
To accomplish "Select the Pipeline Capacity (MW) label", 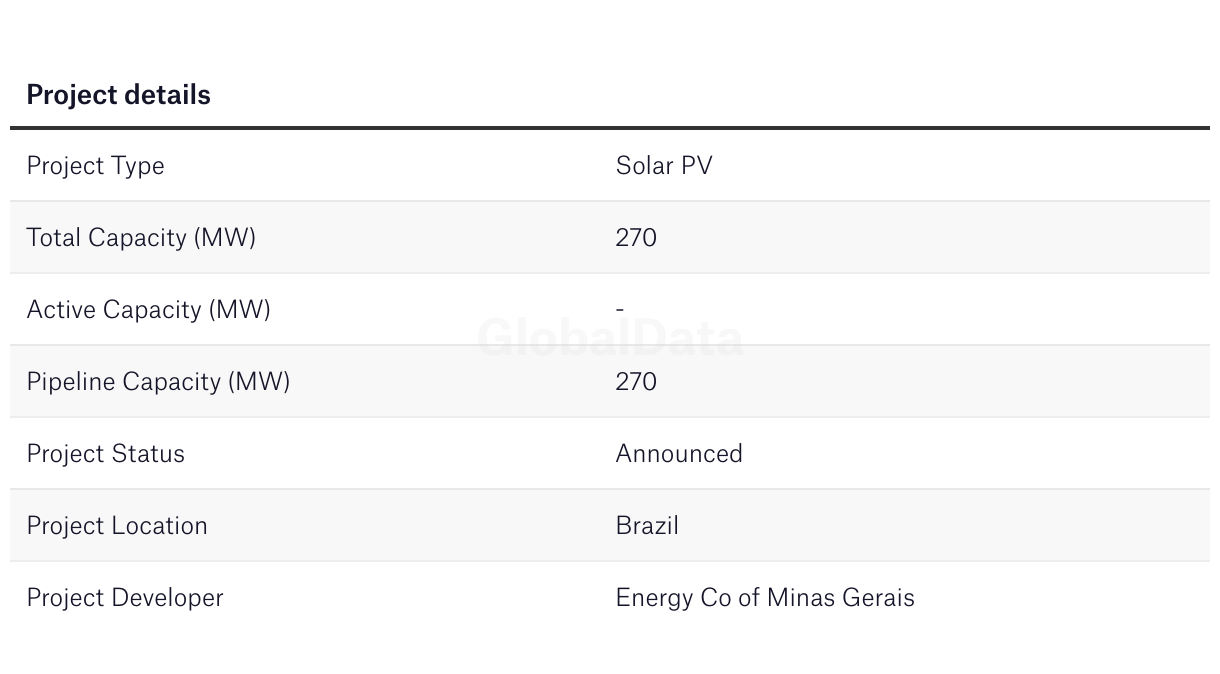I will pyautogui.click(x=158, y=382).
